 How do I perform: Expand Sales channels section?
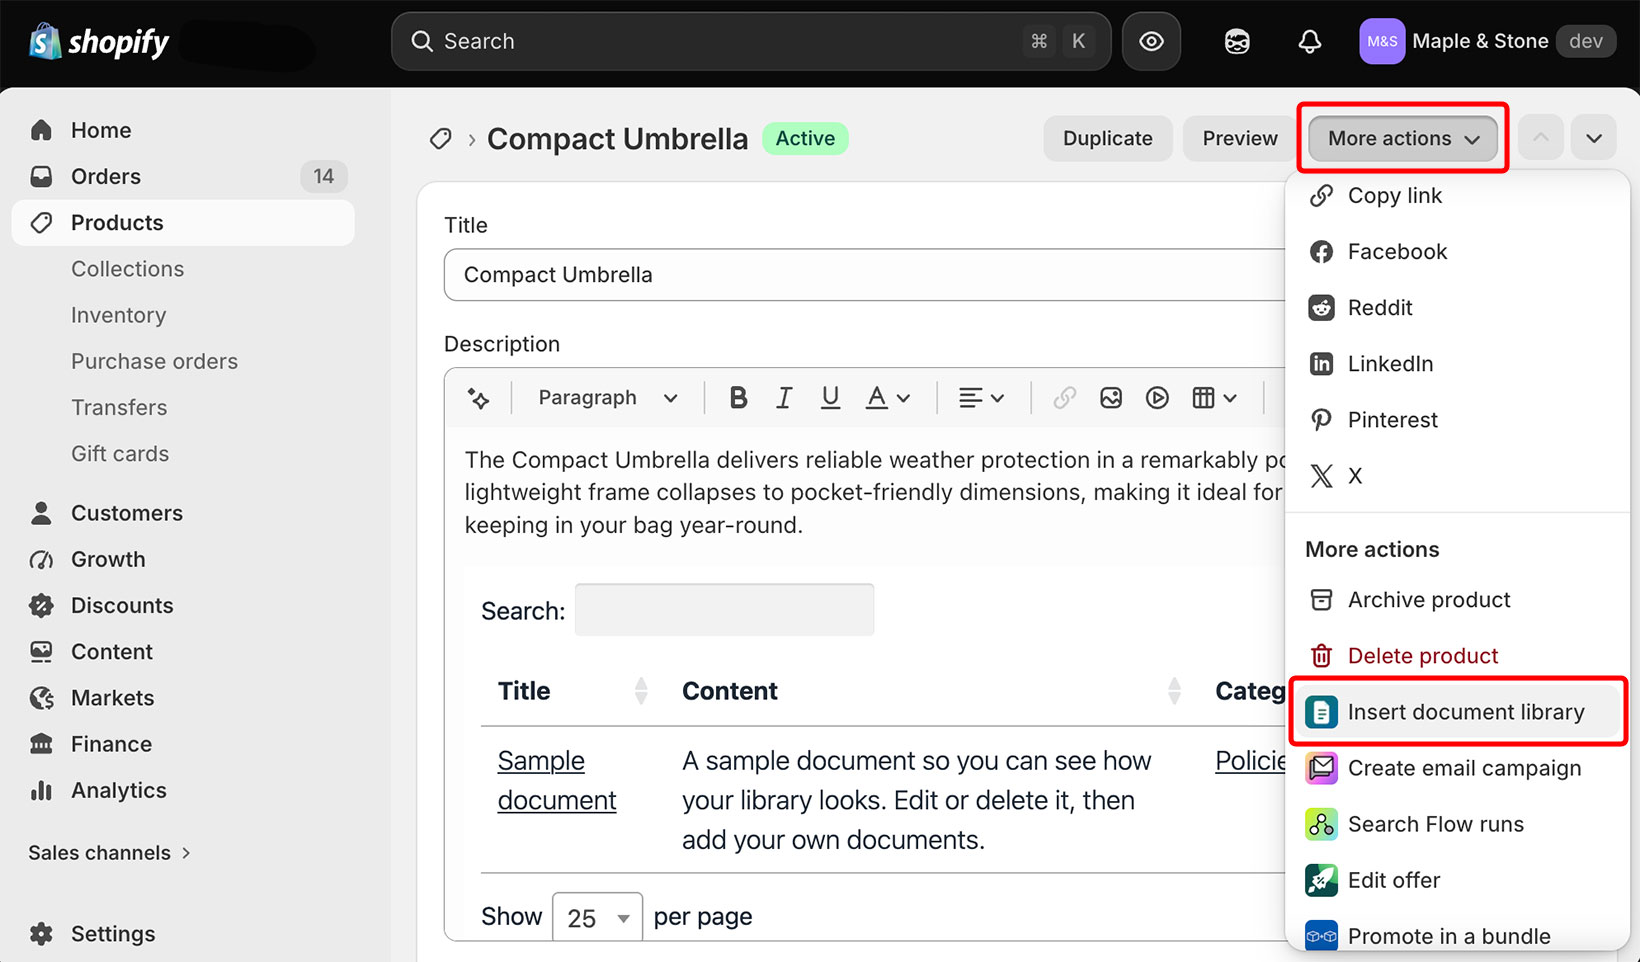click(x=109, y=852)
